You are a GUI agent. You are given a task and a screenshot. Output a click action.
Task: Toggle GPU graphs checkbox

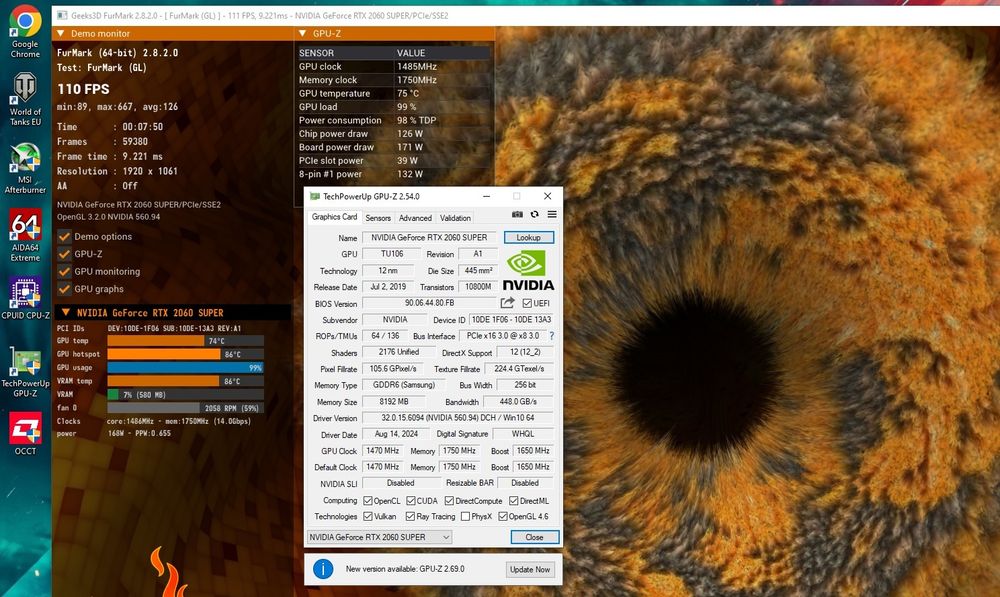[x=64, y=289]
